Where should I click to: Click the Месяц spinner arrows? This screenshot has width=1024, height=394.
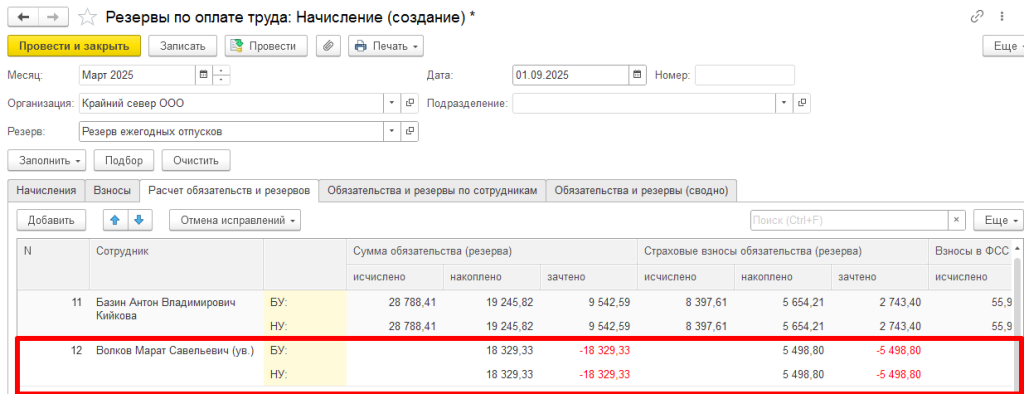[x=221, y=75]
